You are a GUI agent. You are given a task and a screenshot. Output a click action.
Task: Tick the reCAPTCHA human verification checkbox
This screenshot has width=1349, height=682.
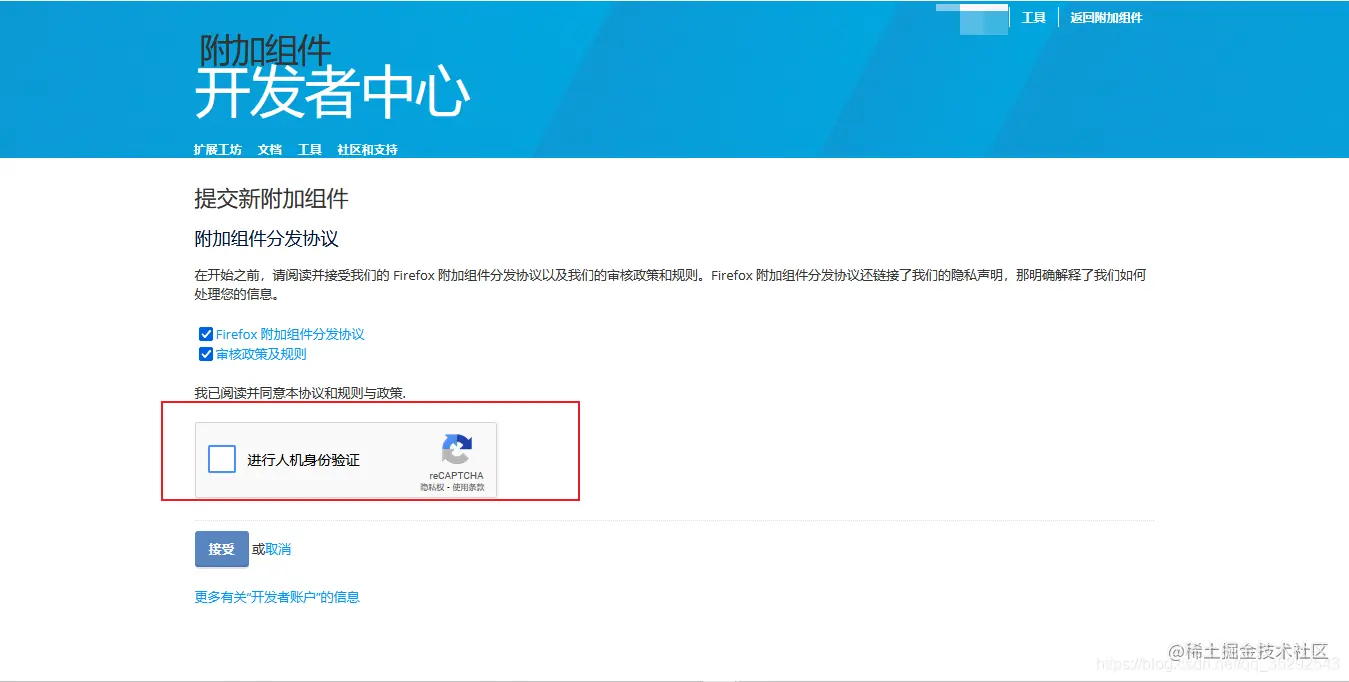click(x=222, y=459)
